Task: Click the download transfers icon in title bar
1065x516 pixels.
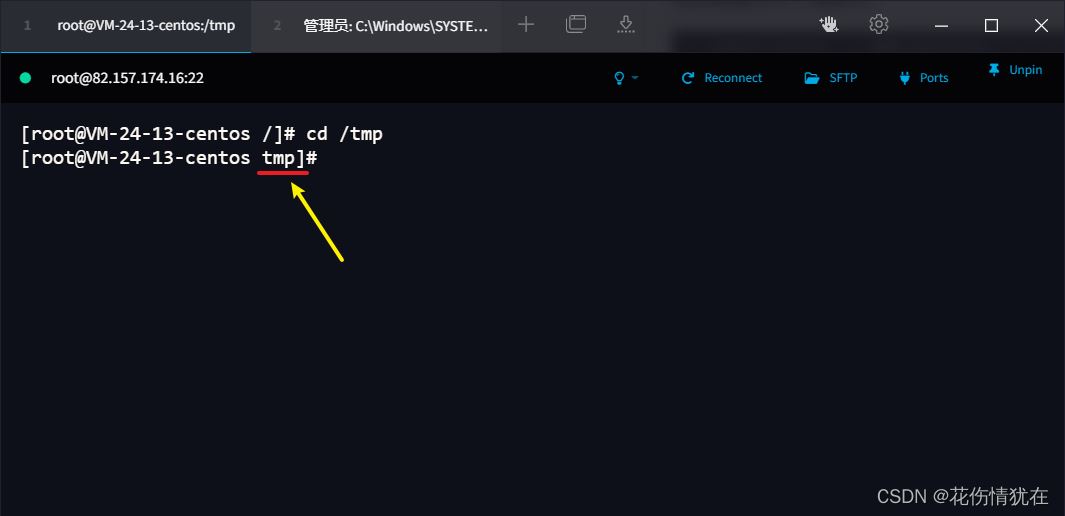Action: coord(626,25)
